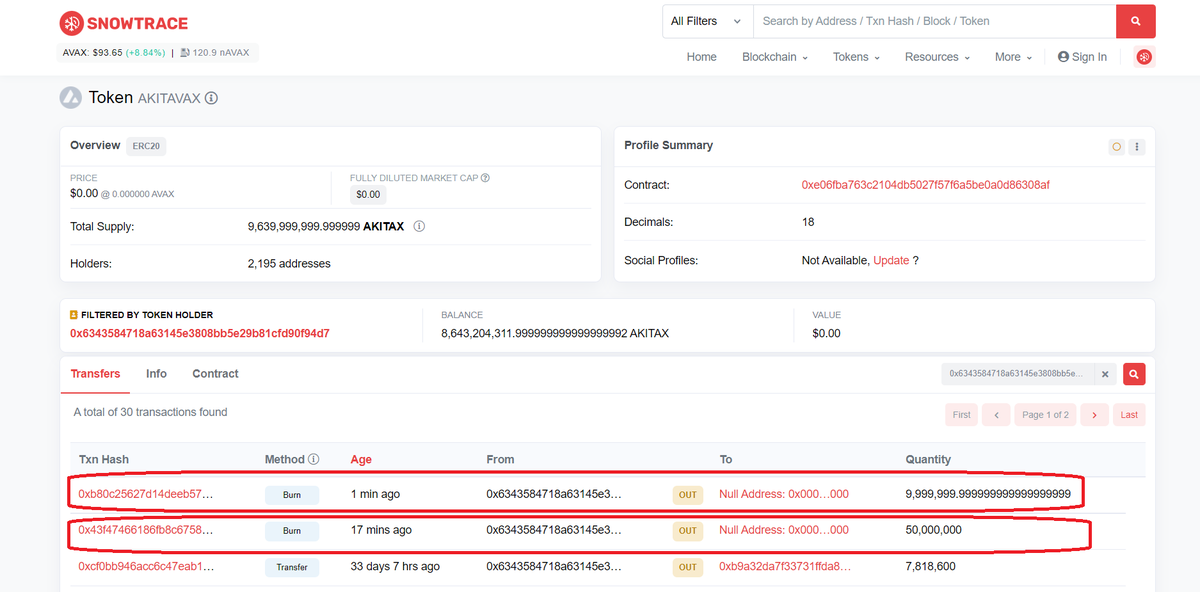
Task: Click Null Address link in the 1 min ago row
Action: pyautogui.click(x=784, y=494)
